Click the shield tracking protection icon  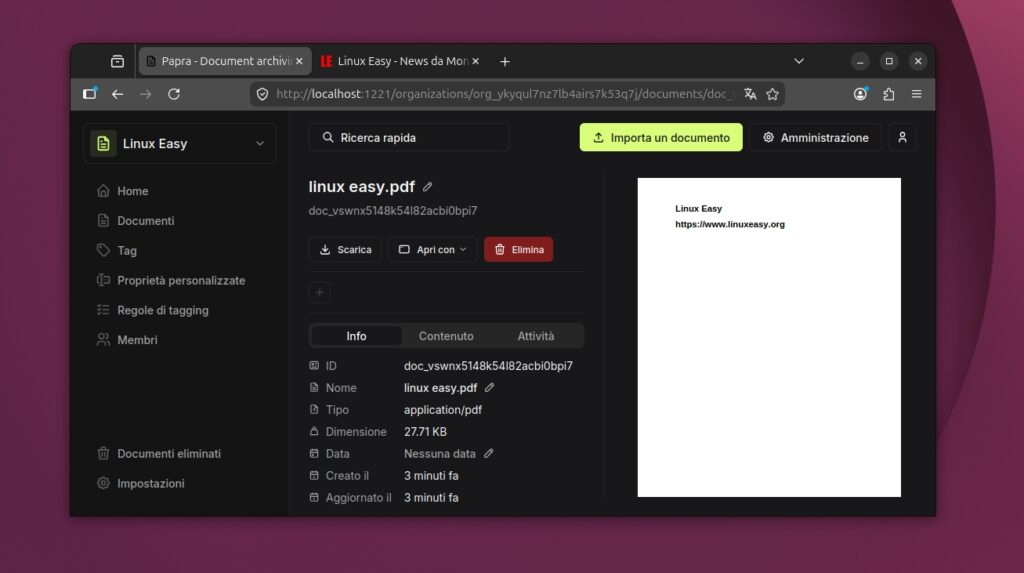point(263,94)
